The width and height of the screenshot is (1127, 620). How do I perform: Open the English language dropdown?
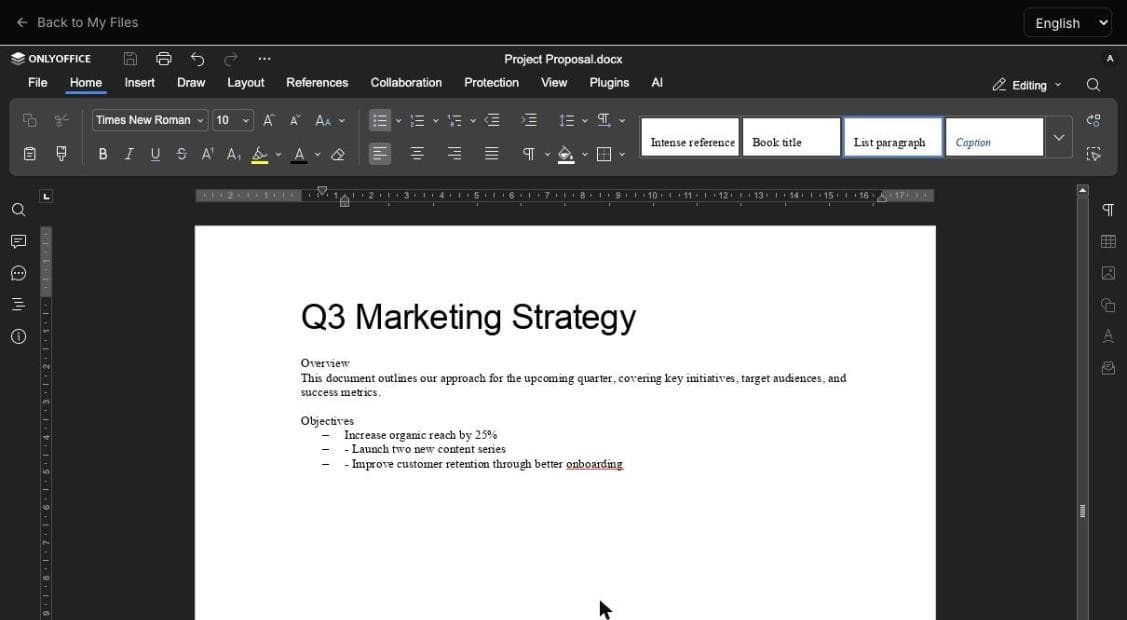(1068, 23)
